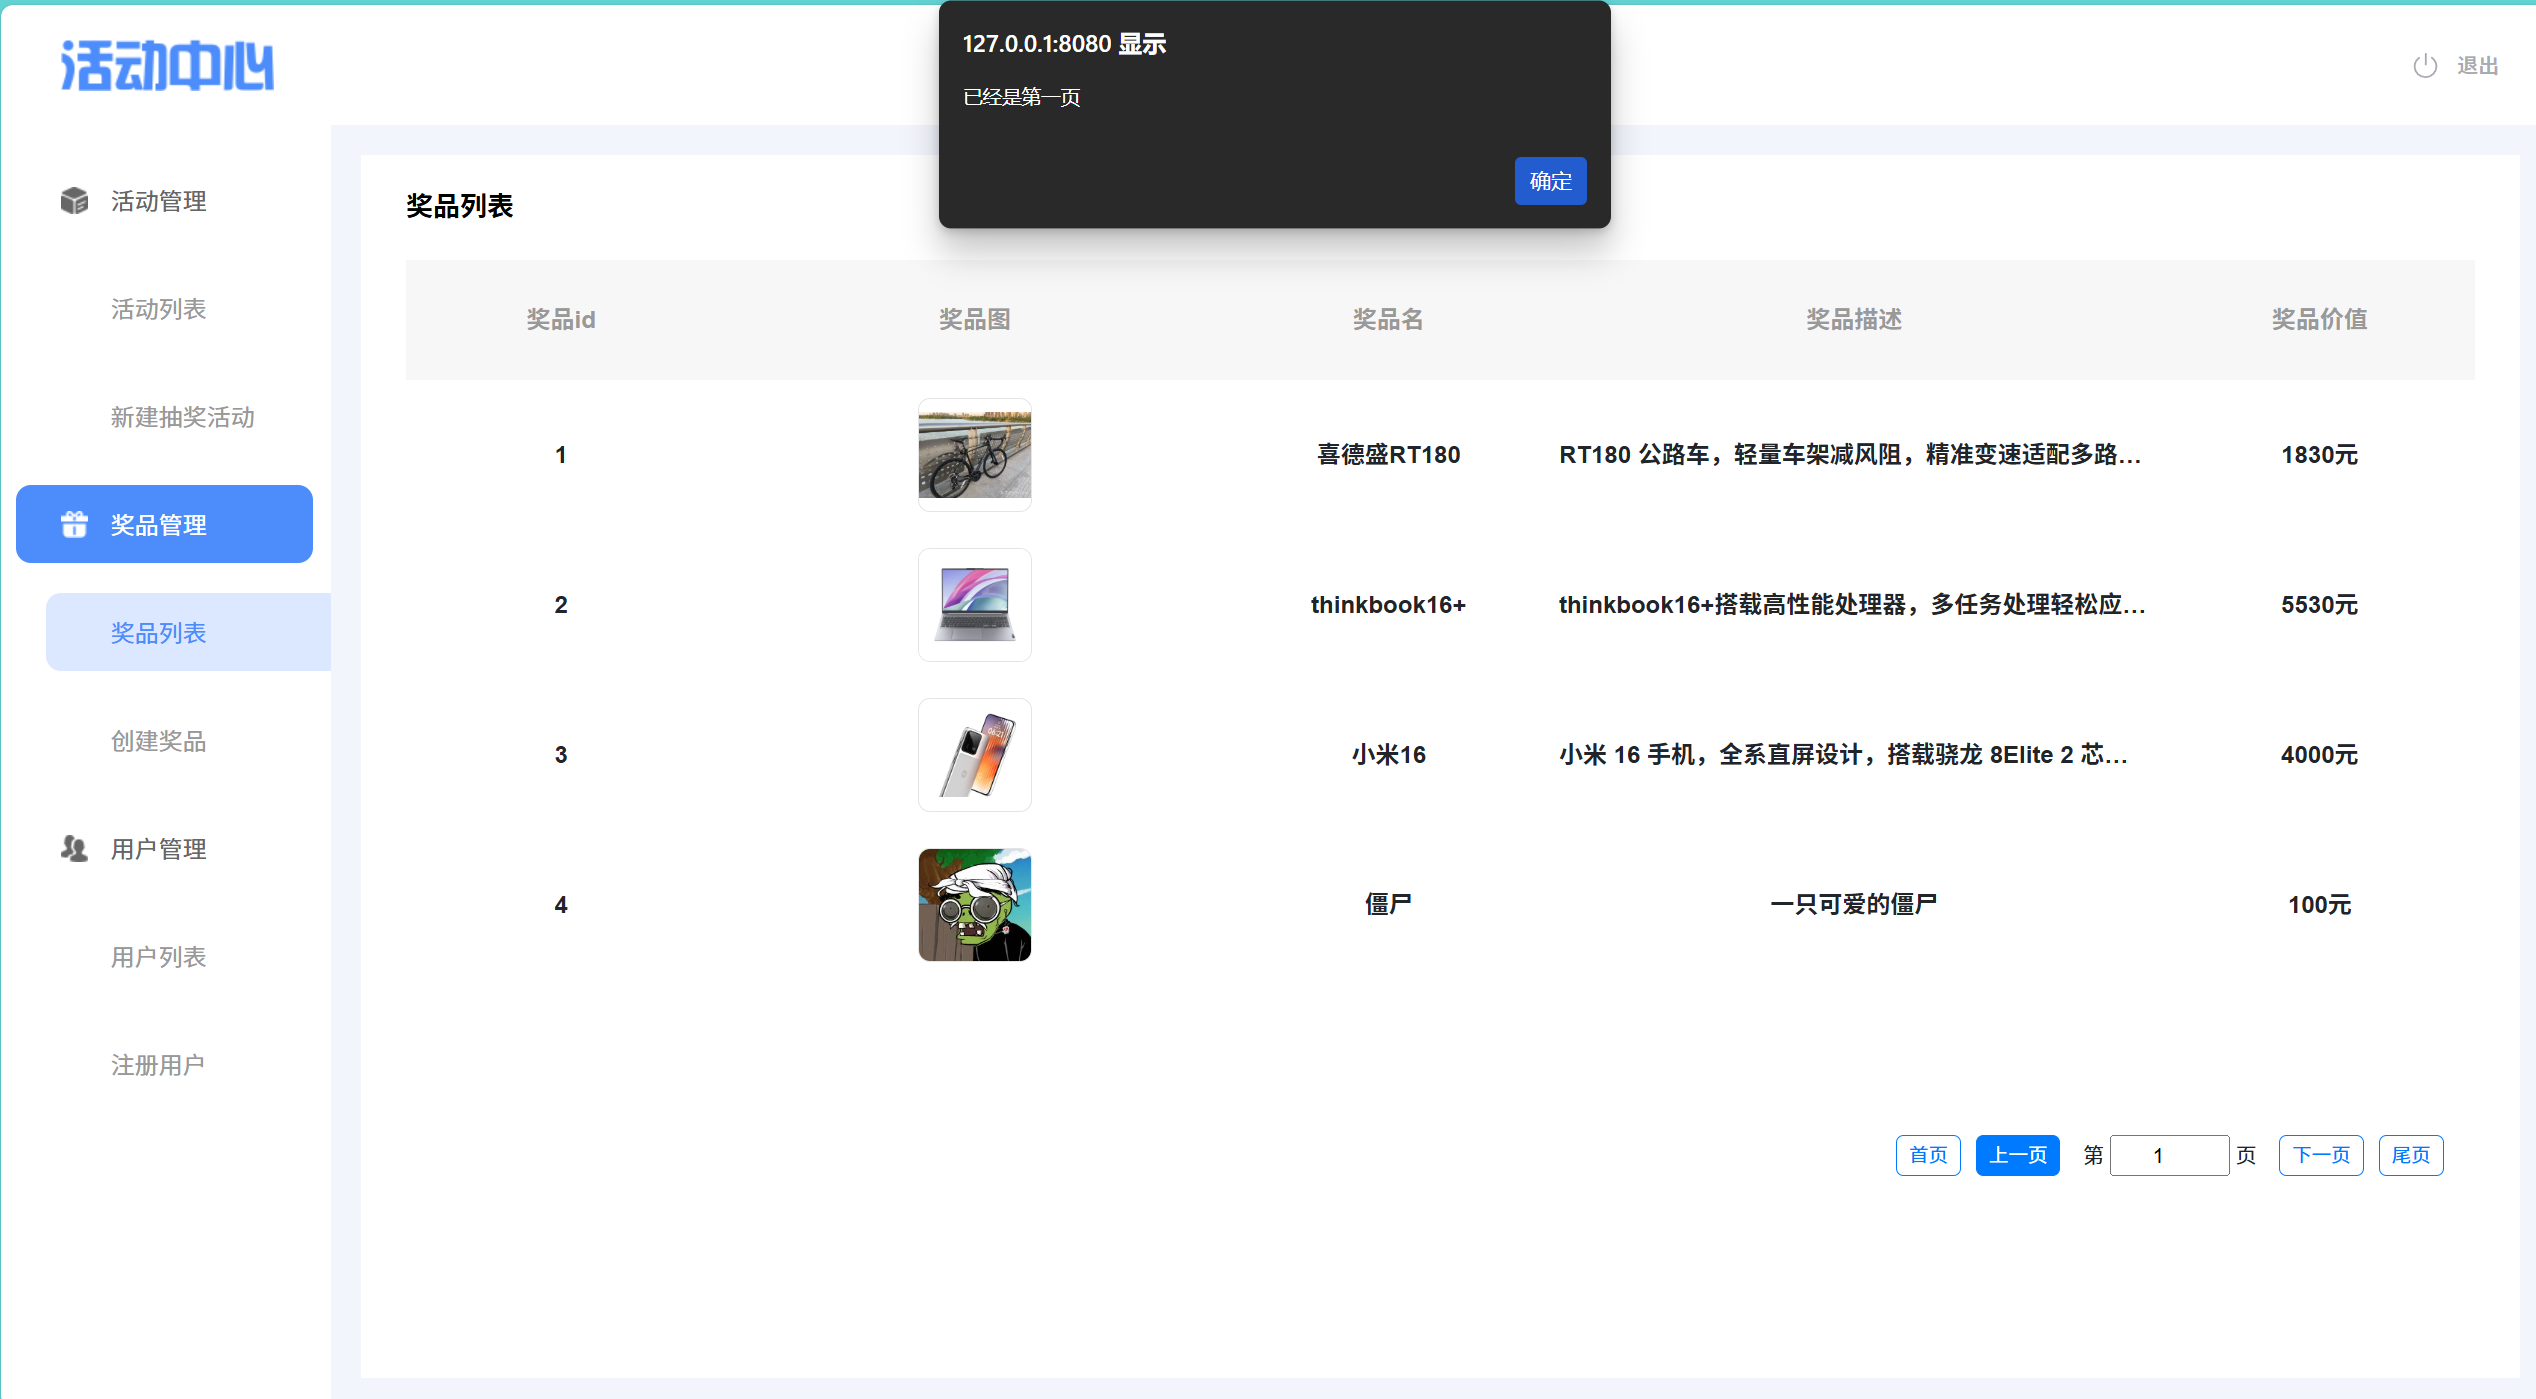Image resolution: width=2536 pixels, height=1399 pixels.
Task: Click the 活动管理 cube icon
Action: coord(74,201)
